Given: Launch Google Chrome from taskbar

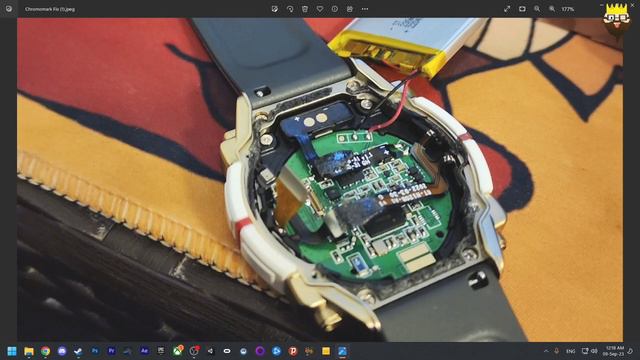Looking at the screenshot, I should 45,351.
